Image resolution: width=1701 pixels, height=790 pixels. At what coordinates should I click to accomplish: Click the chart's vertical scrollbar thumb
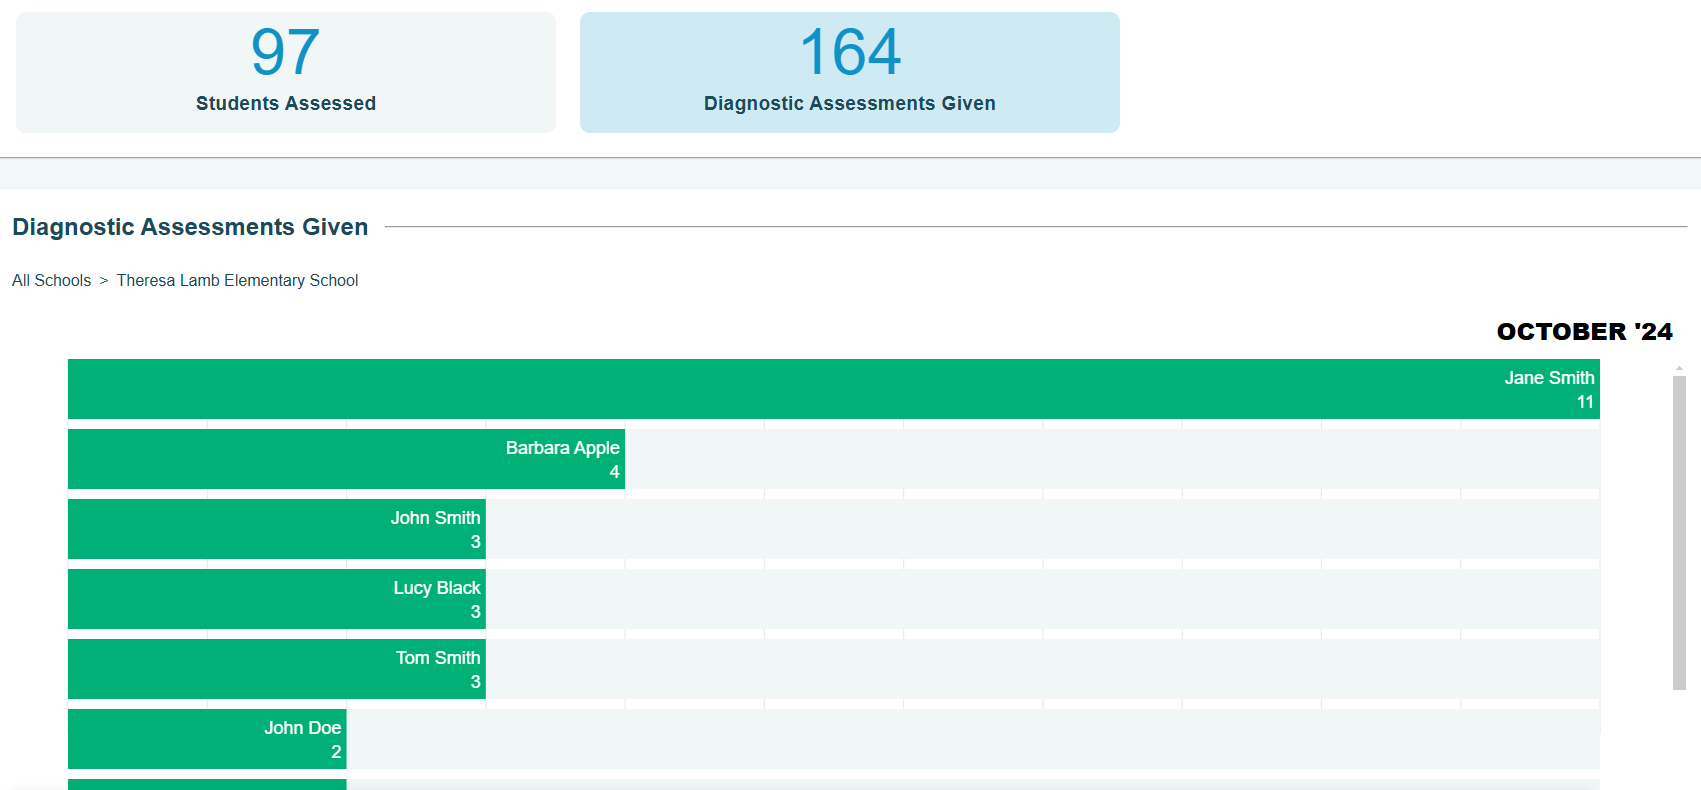tap(1679, 532)
